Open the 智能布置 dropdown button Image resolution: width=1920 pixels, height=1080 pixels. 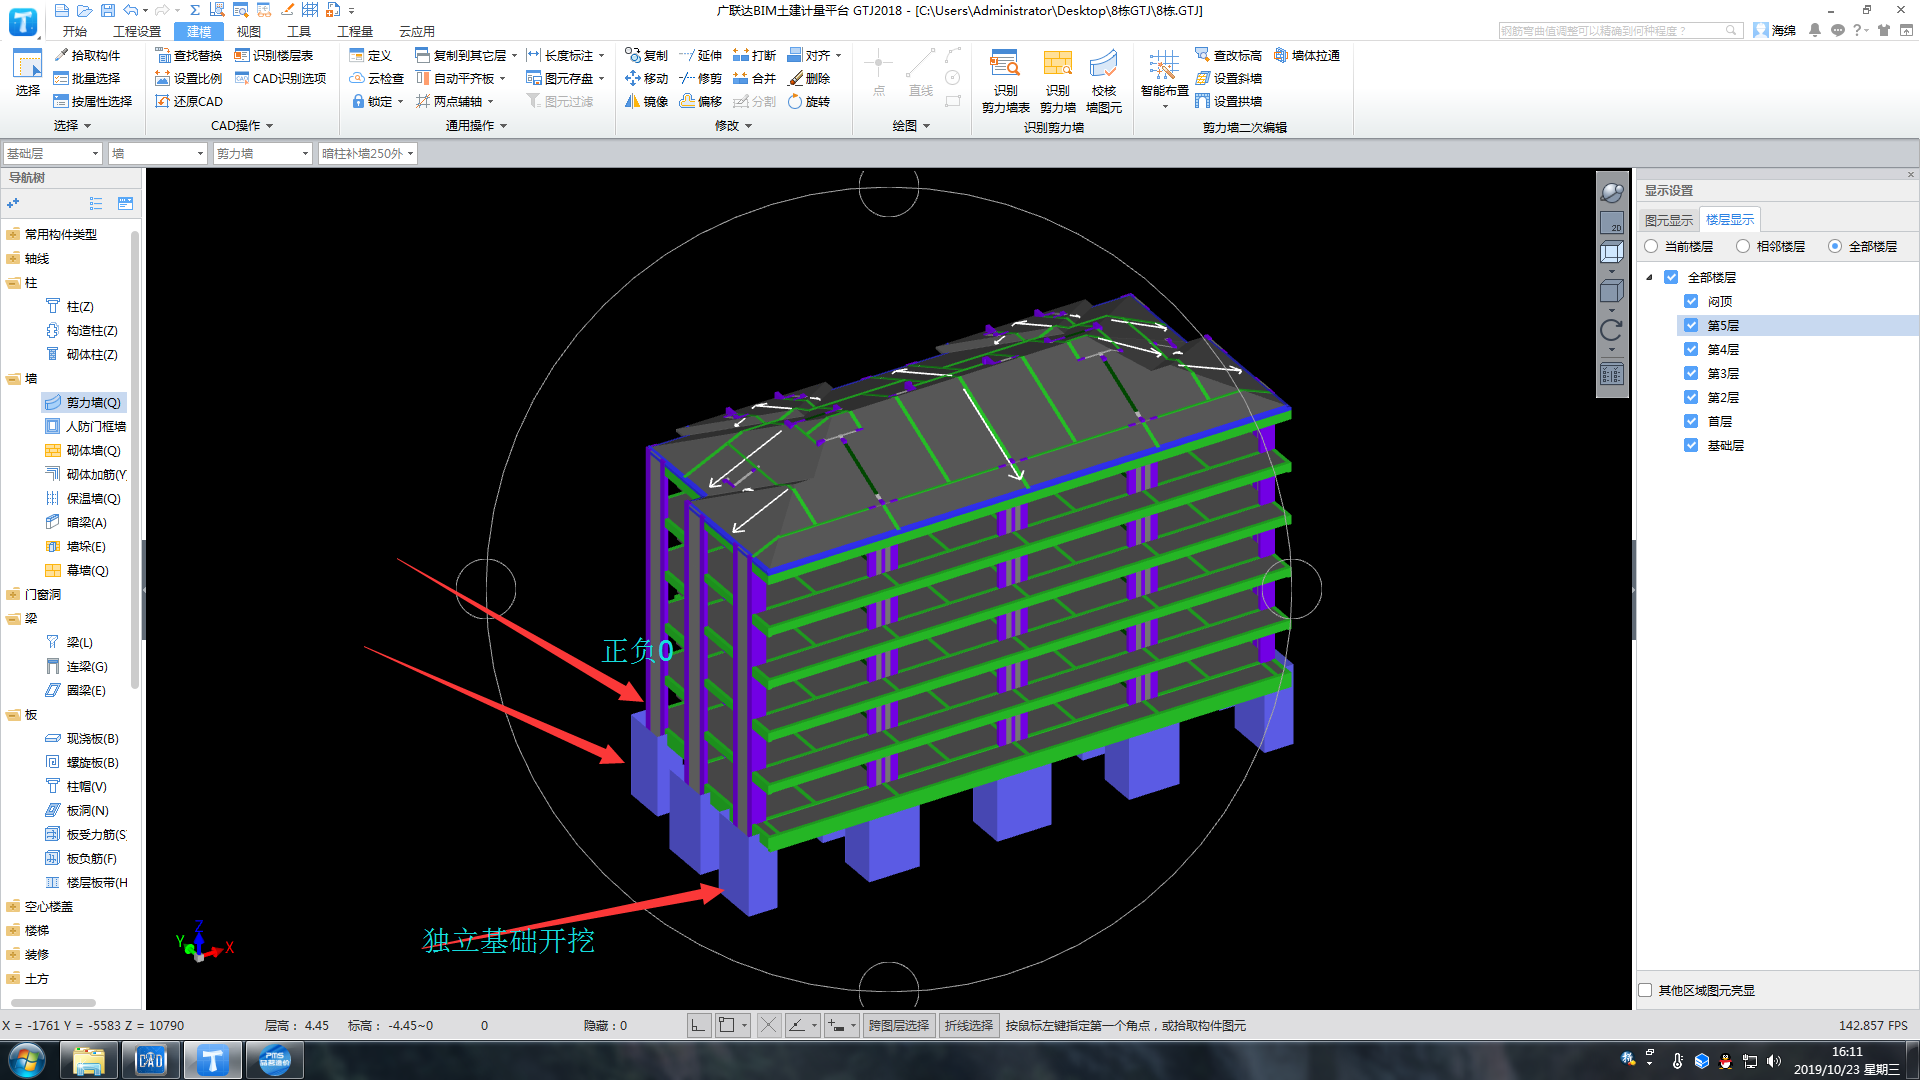pos(1164,80)
